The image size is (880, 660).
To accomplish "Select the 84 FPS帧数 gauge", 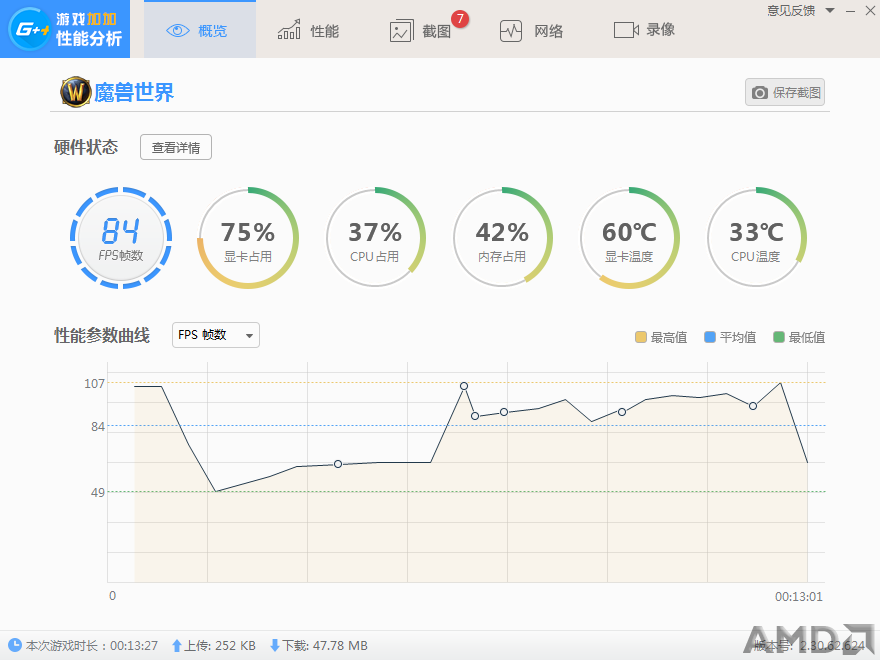I will point(121,238).
